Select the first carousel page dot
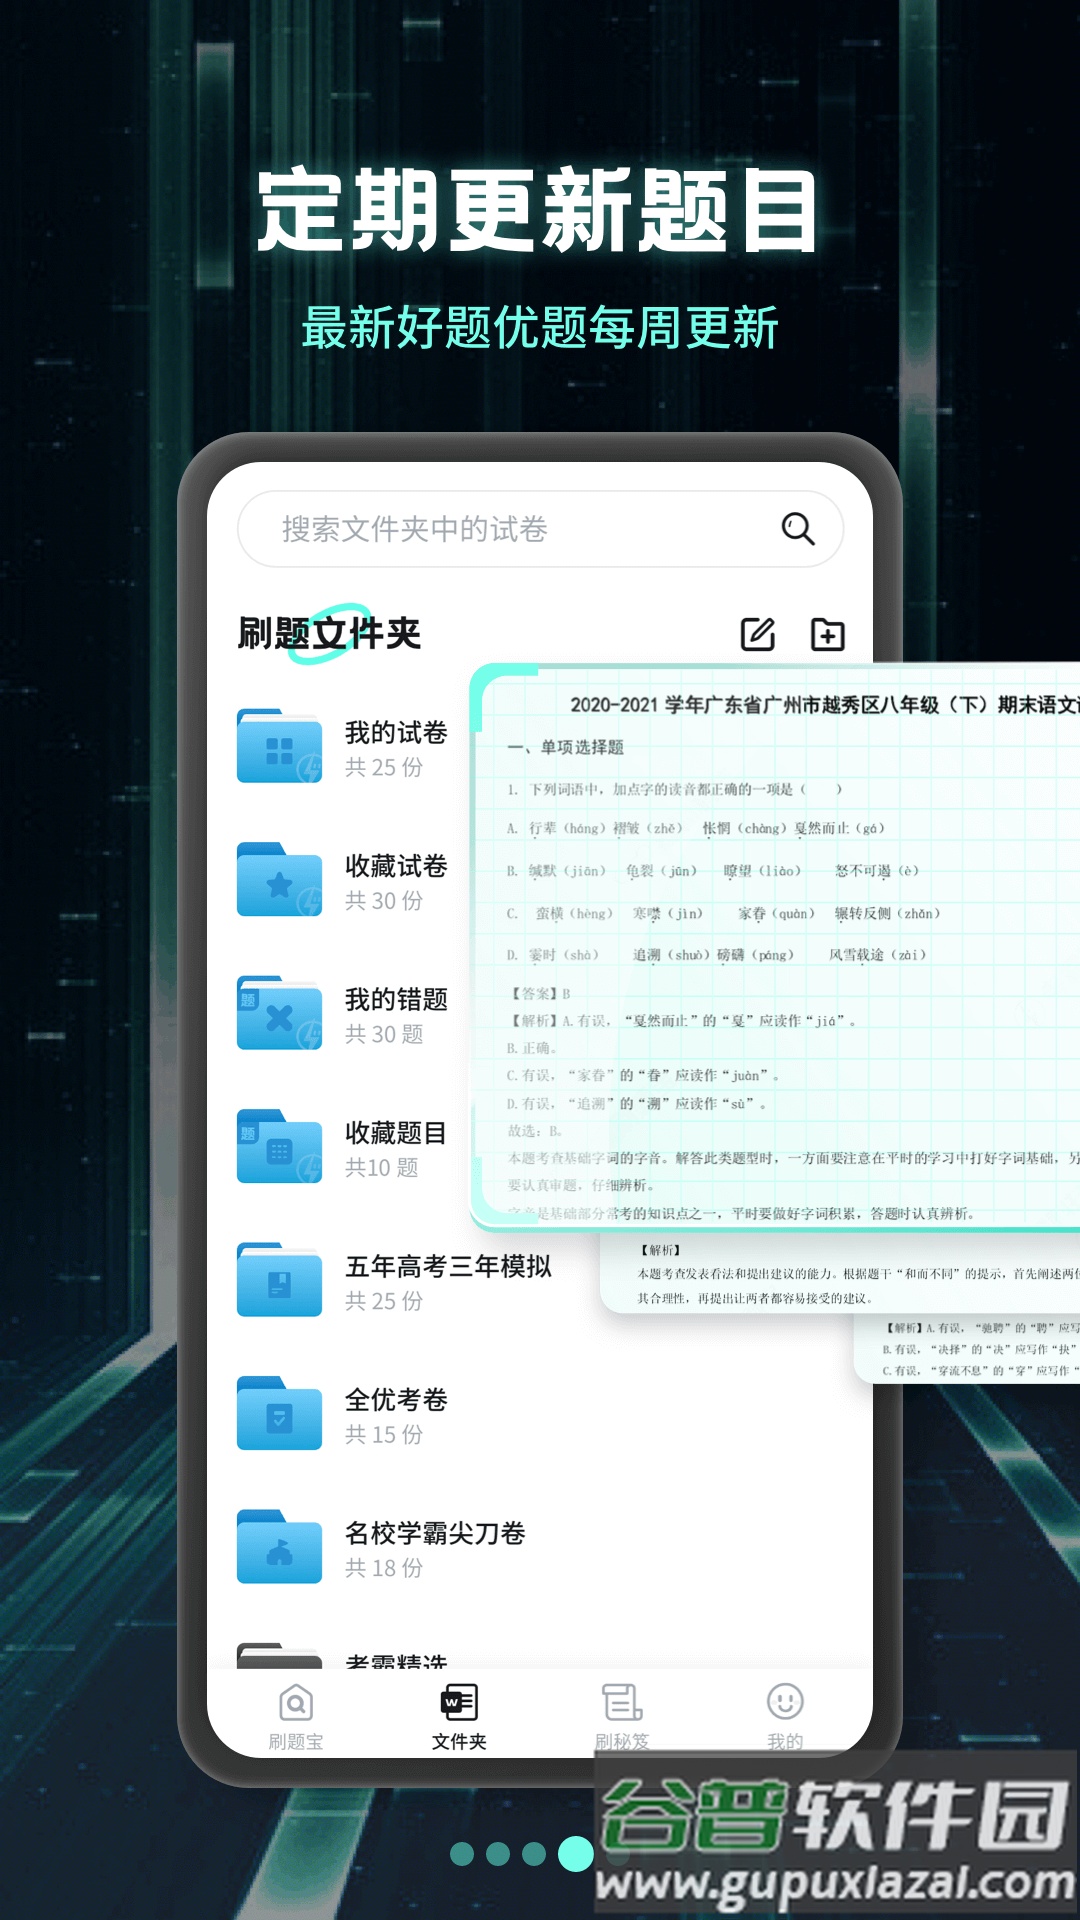 pyautogui.click(x=462, y=1854)
